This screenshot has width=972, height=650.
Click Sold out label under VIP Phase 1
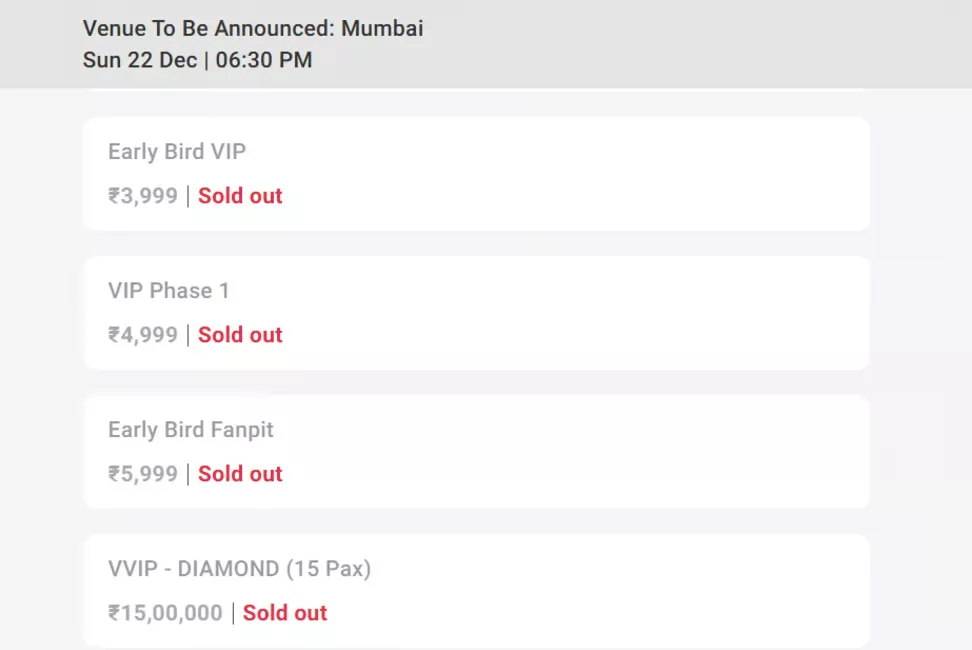pyautogui.click(x=240, y=335)
